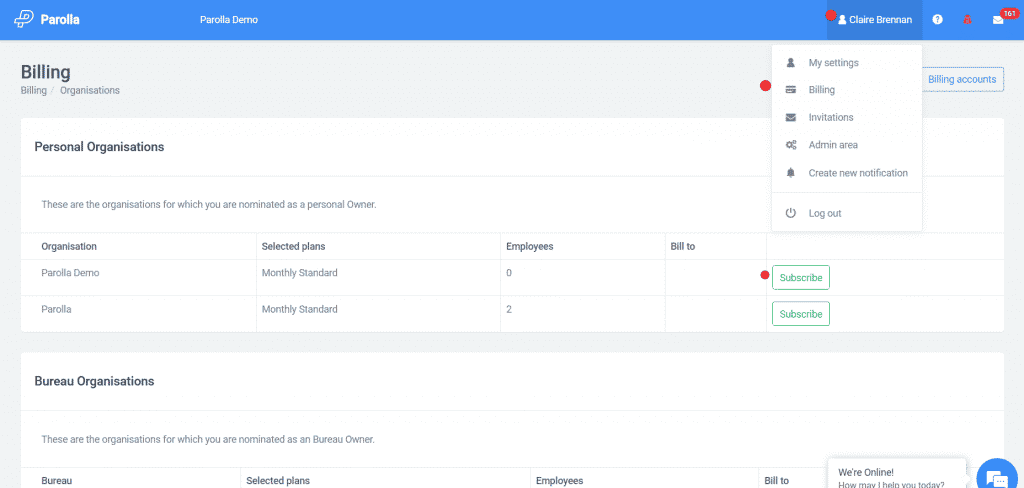This screenshot has height=488, width=1024.
Task: Click Employees header in Personal table
Action: (530, 246)
